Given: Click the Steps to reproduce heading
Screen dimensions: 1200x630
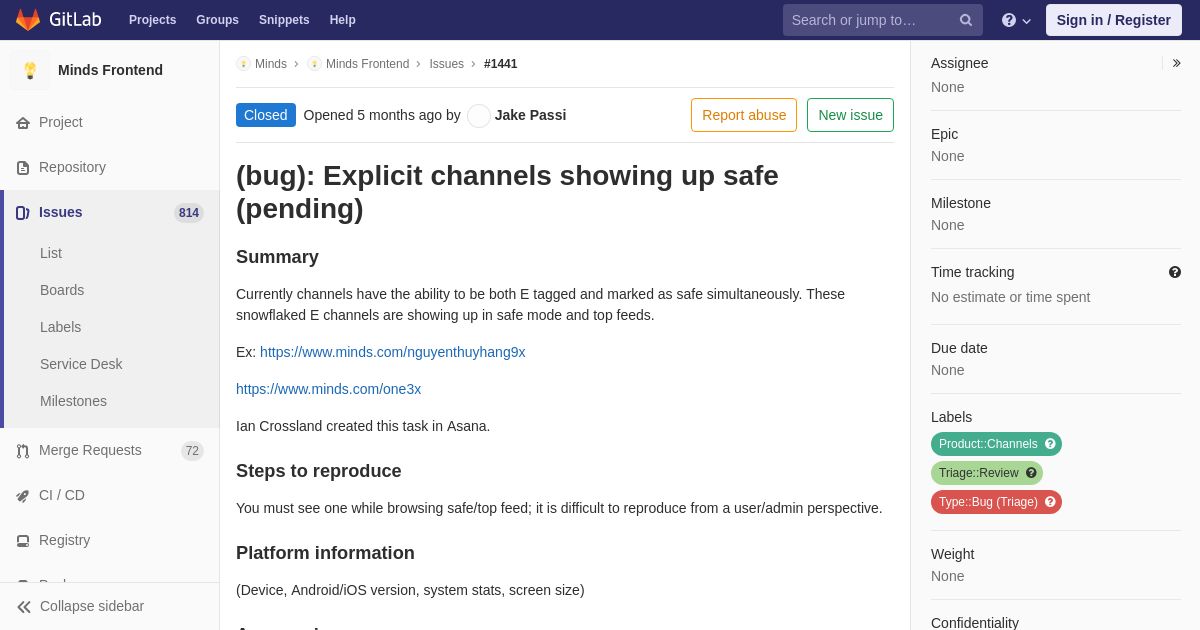Looking at the screenshot, I should click(318, 471).
